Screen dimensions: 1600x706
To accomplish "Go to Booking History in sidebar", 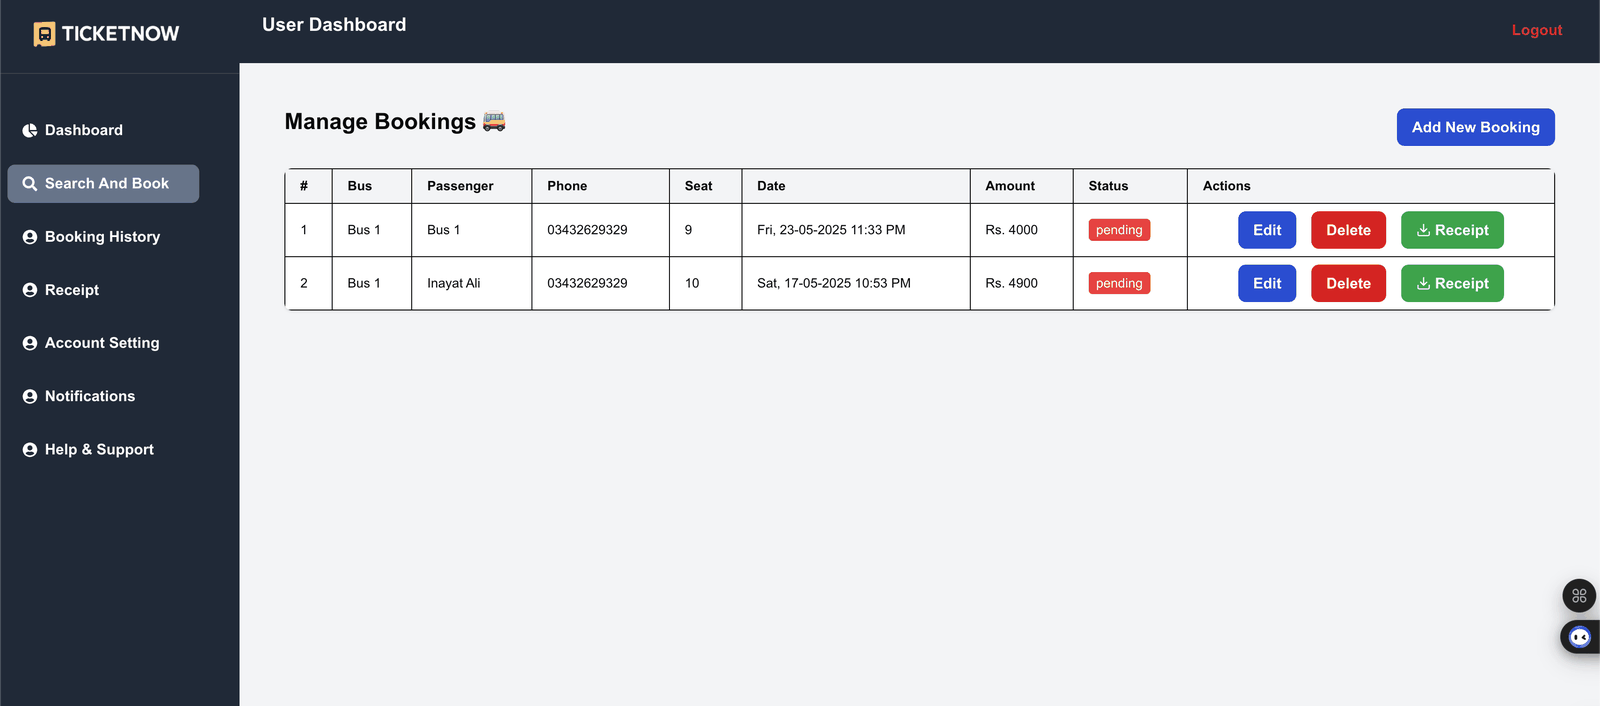I will click(102, 237).
